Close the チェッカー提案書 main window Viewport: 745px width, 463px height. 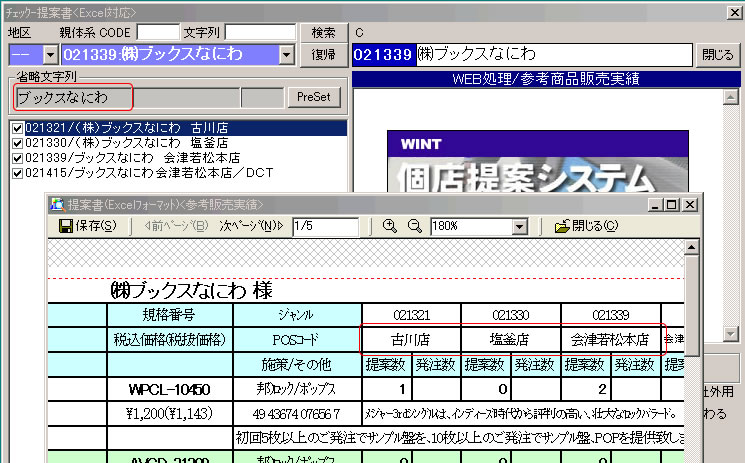click(734, 12)
